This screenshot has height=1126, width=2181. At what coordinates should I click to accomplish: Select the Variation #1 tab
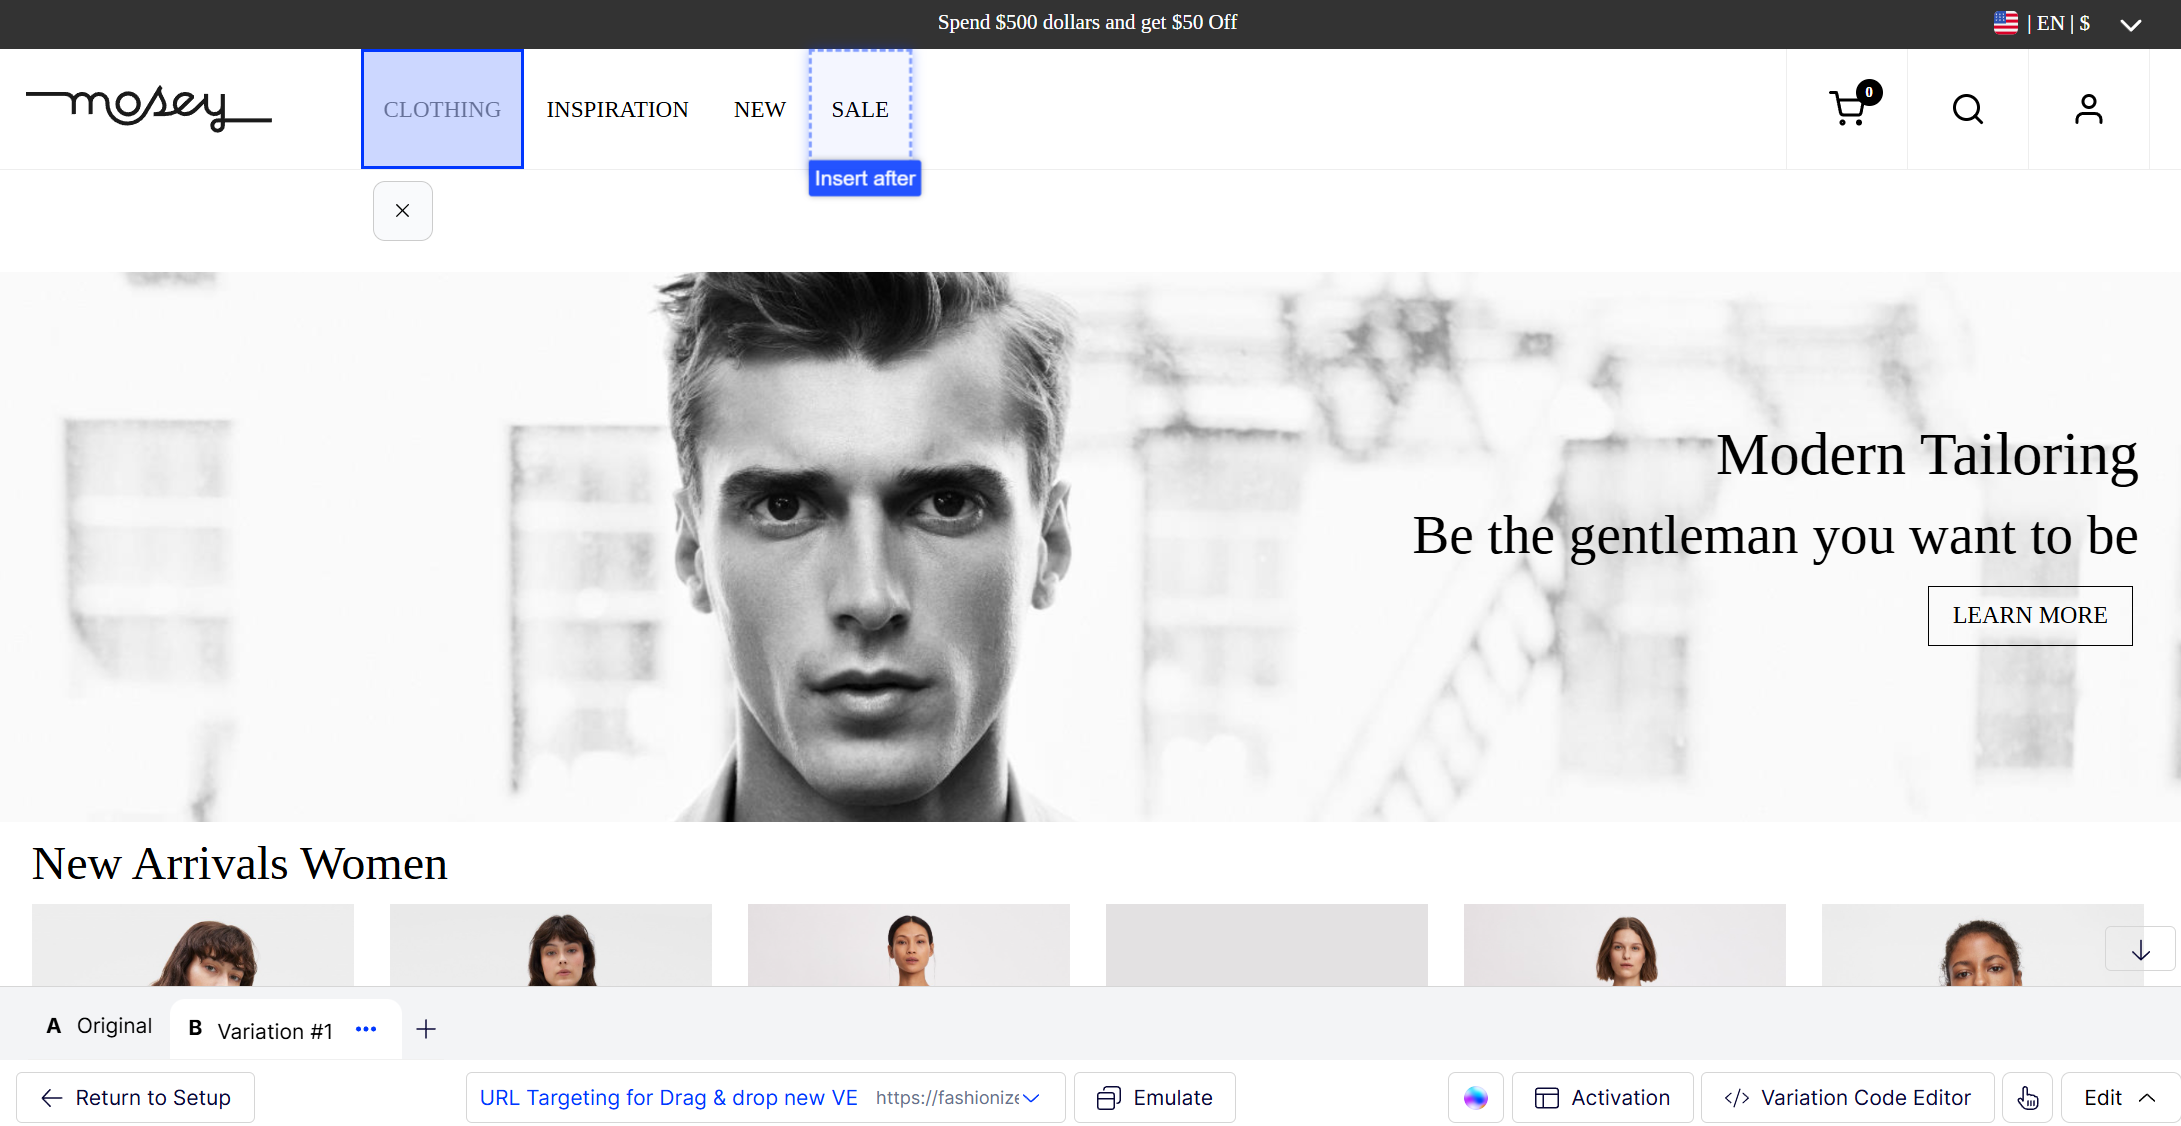(273, 1030)
